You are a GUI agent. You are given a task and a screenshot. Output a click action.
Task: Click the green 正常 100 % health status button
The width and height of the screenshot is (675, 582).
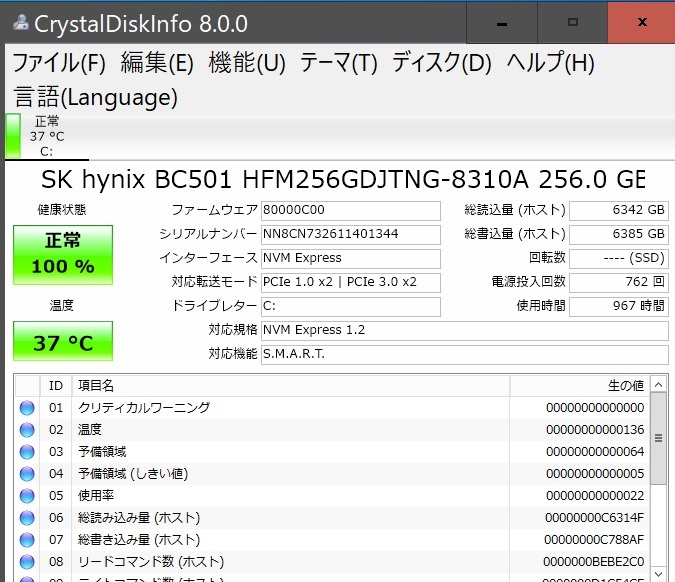tap(63, 255)
